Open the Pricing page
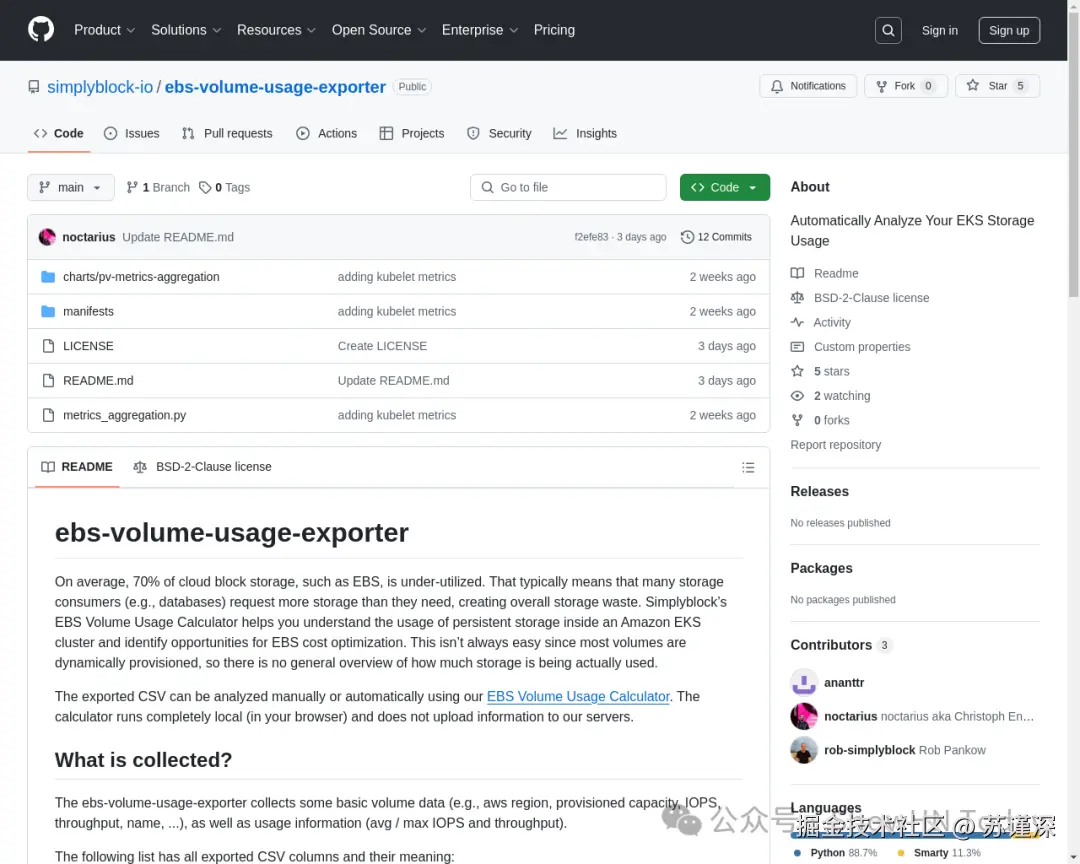Screen dimensions: 1080x864 (x=554, y=30)
